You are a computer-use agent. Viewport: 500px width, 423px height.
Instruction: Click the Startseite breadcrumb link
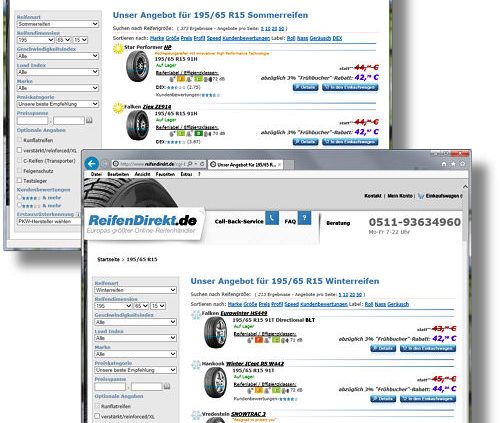click(108, 259)
